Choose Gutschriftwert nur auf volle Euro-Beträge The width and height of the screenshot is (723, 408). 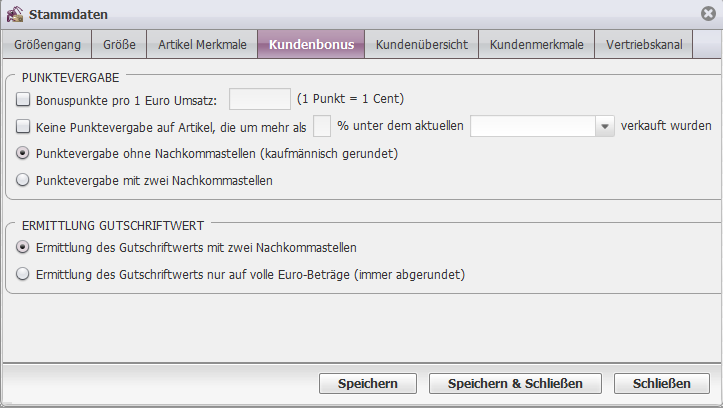[23, 274]
